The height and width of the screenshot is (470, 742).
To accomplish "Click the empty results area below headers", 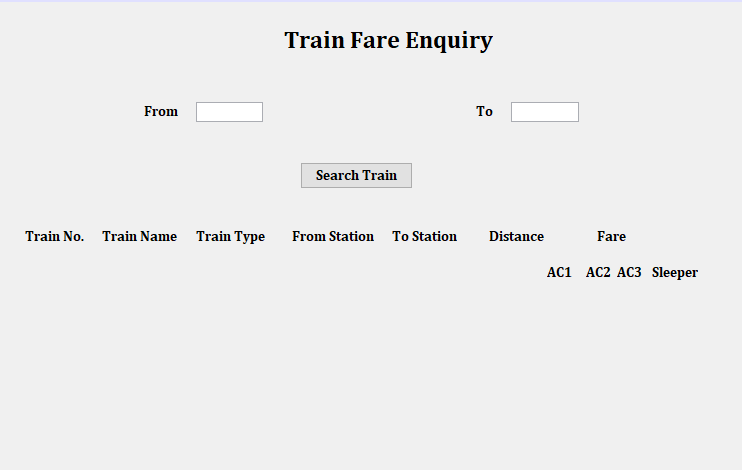I will tap(371, 376).
